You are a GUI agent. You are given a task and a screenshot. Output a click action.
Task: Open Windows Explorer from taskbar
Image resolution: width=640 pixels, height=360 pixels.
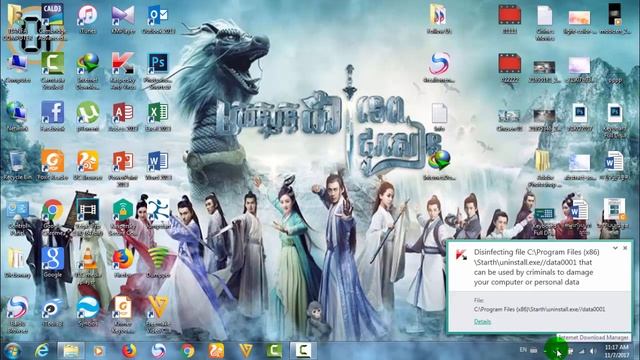click(x=71, y=350)
